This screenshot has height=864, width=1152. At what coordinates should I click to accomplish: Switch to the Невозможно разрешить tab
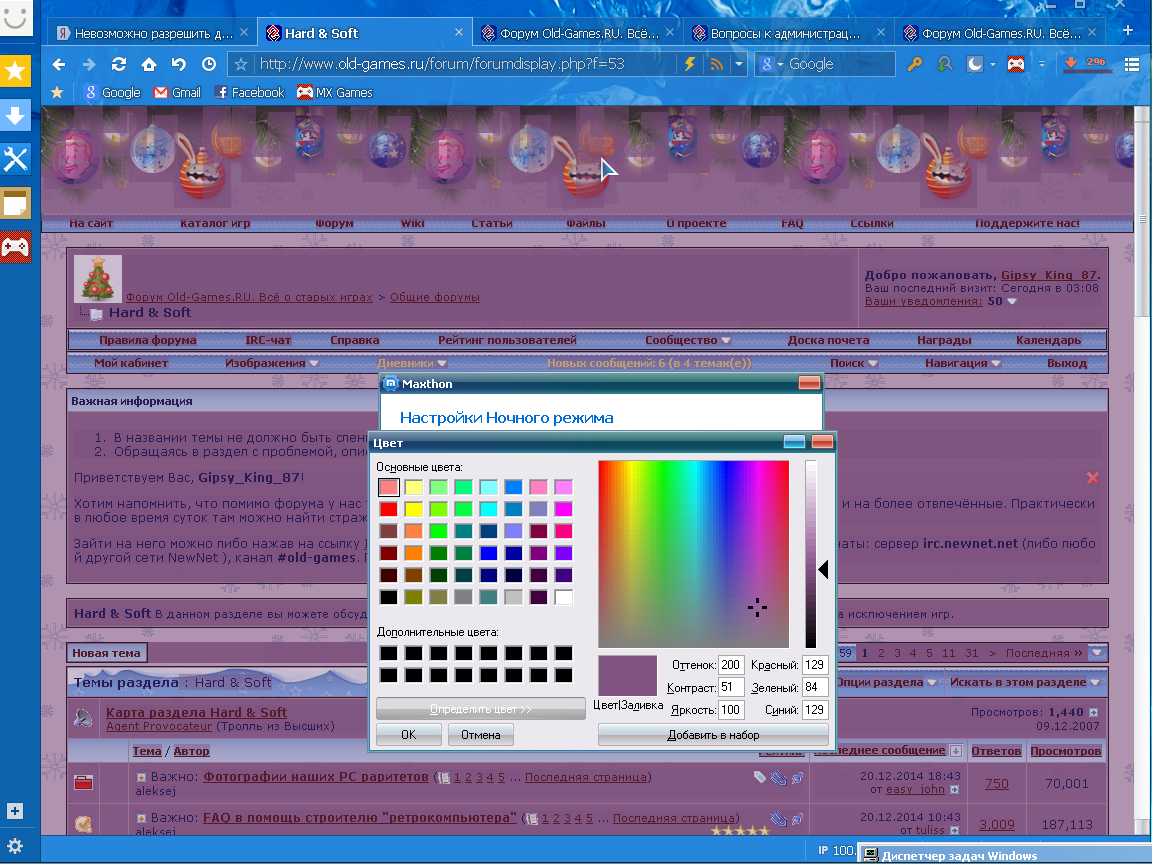(153, 33)
